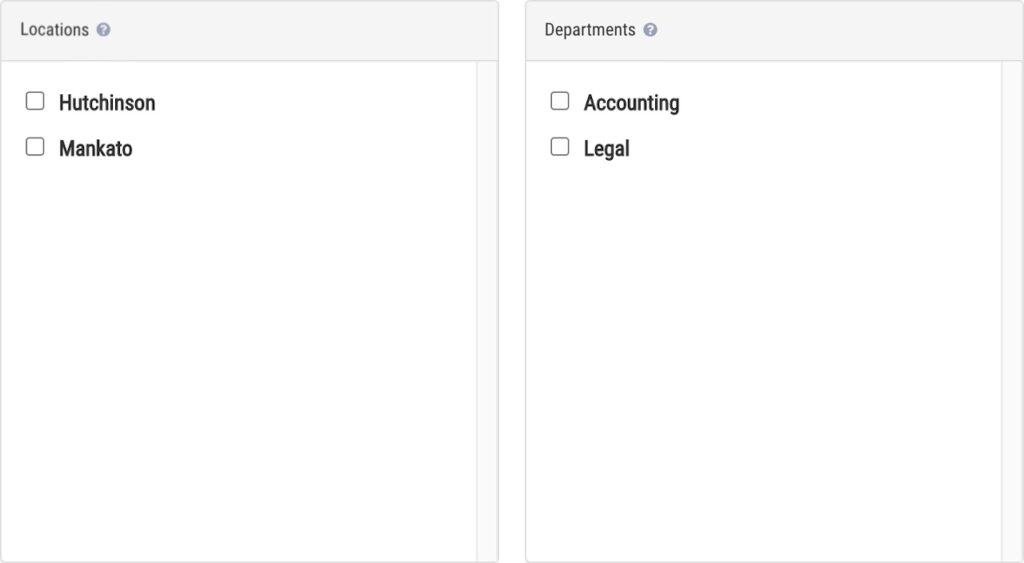Click the Accounting label text
1024x563 pixels.
pos(631,103)
